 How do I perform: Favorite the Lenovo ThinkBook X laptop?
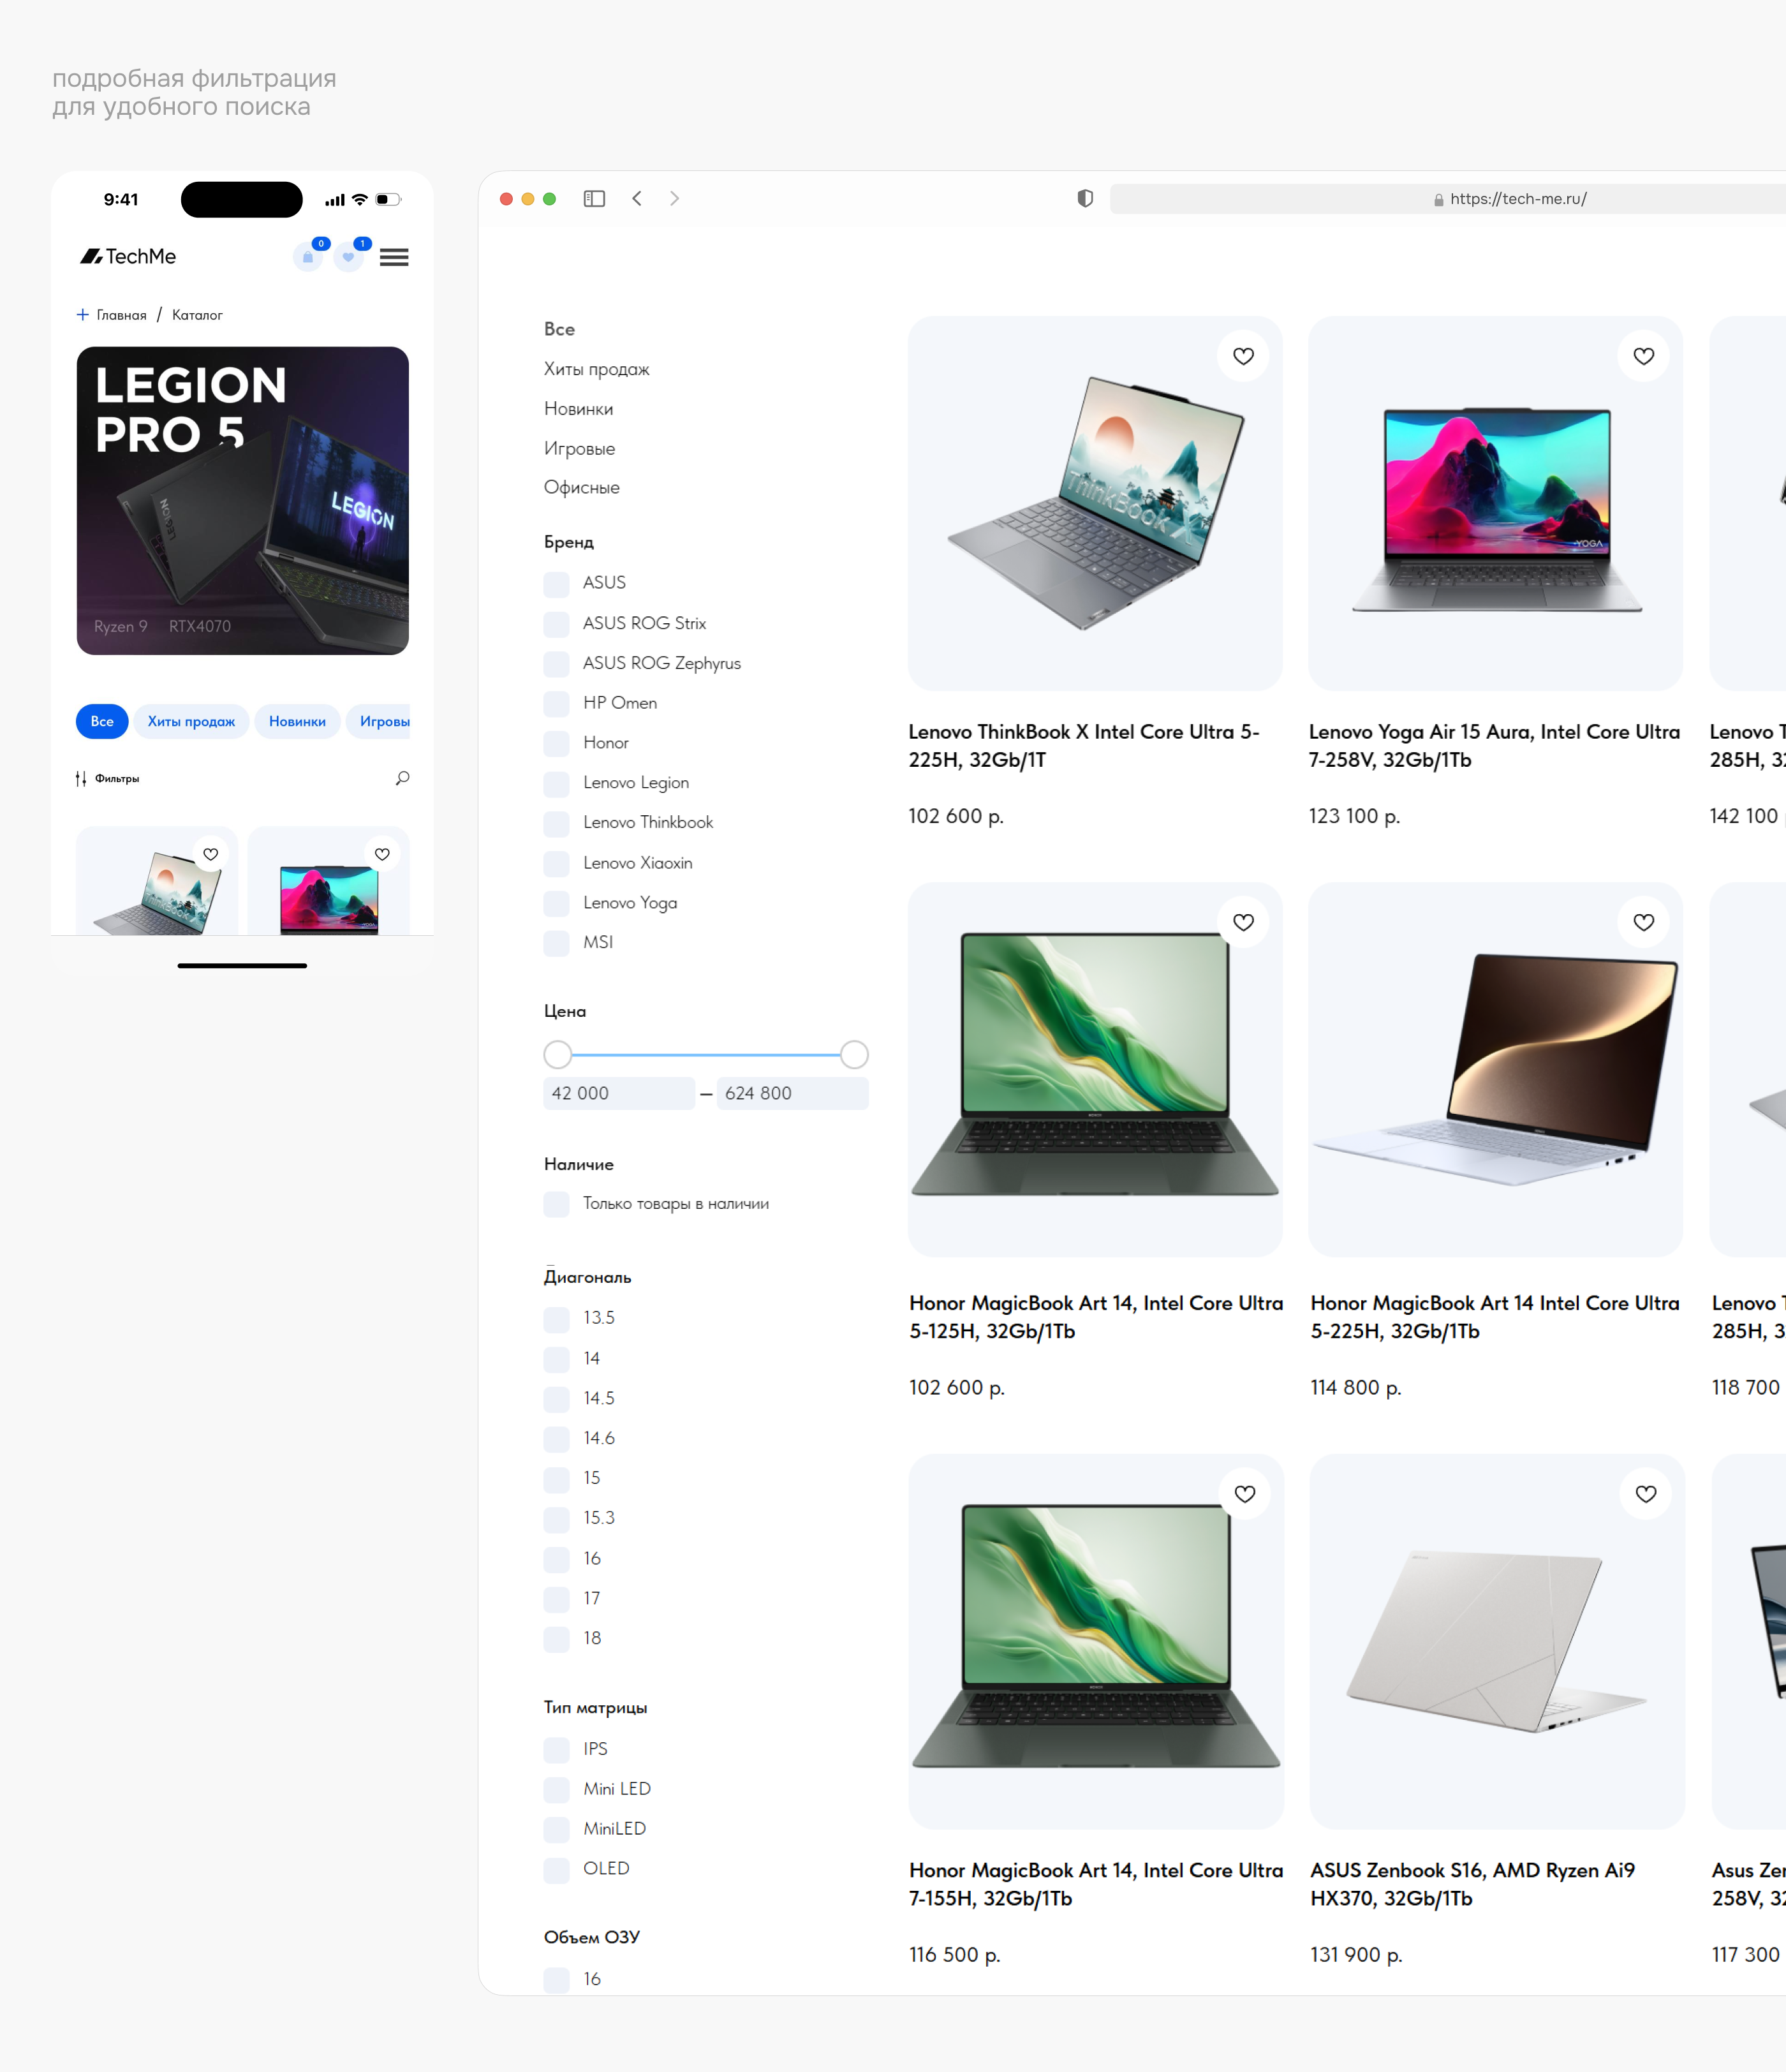pyautogui.click(x=1243, y=356)
